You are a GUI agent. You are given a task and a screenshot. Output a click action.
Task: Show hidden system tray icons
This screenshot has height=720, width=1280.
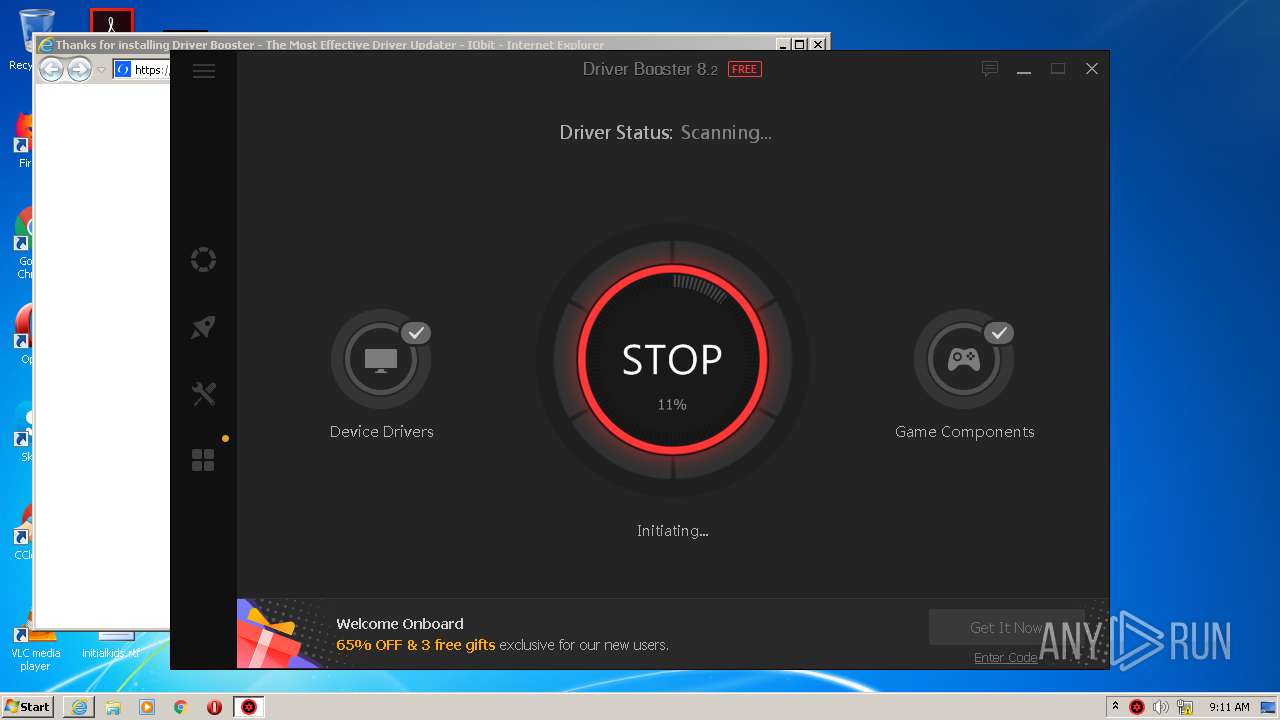point(1115,706)
